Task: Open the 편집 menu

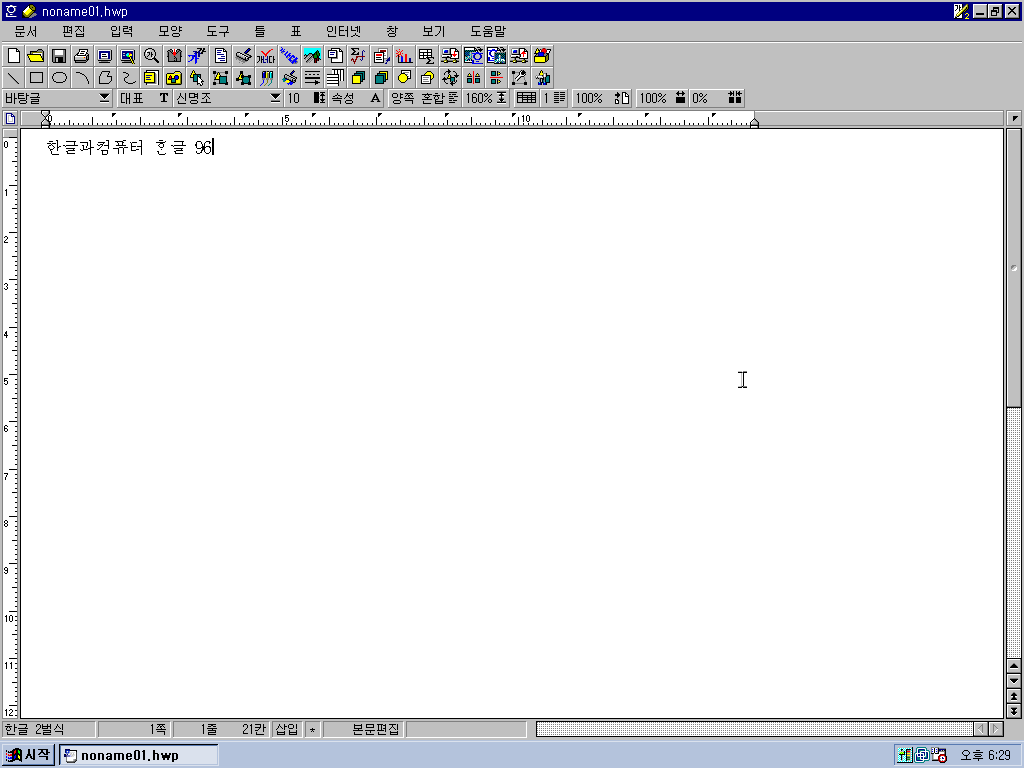Action: [x=74, y=31]
